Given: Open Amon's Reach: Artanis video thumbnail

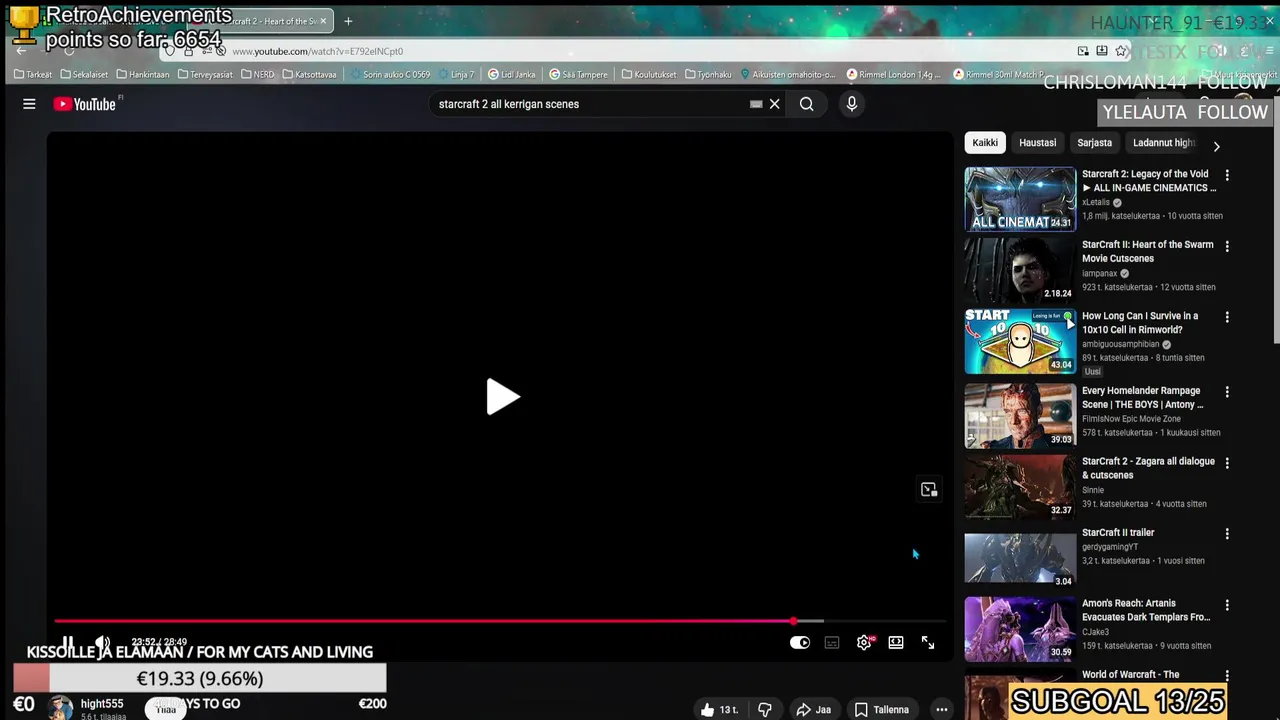Looking at the screenshot, I should pos(1020,628).
